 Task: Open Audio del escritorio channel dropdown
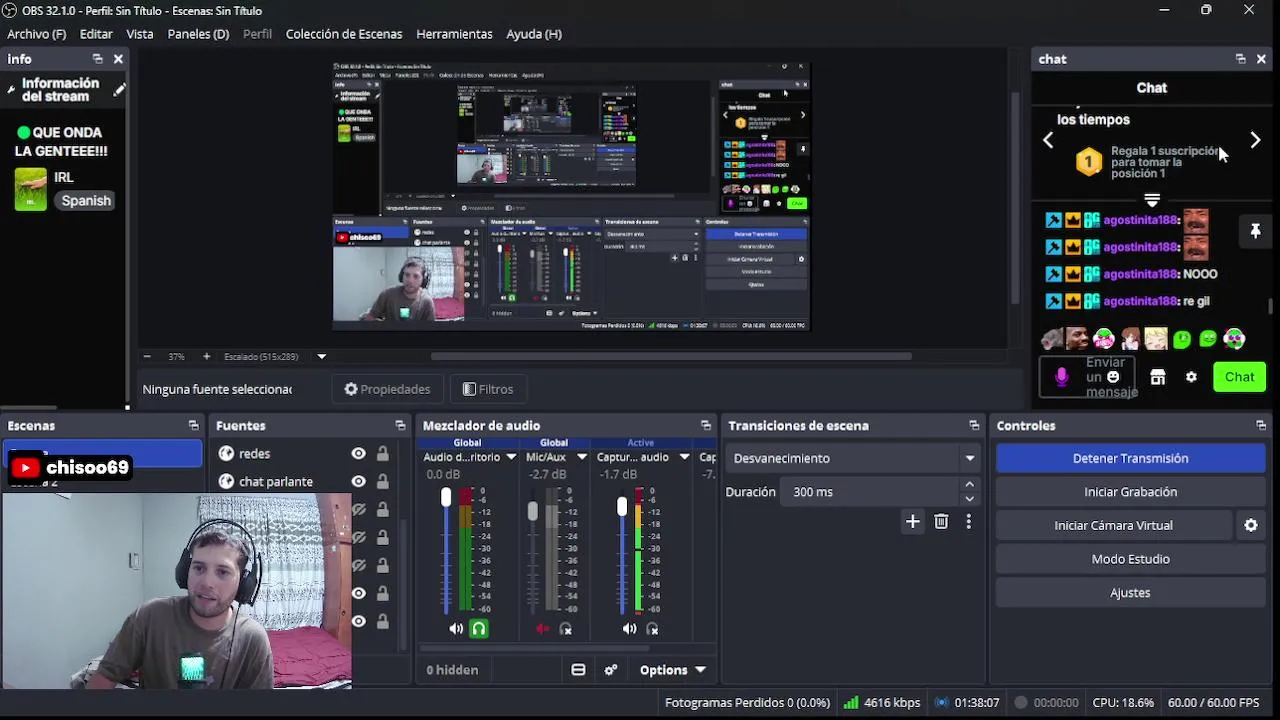pyautogui.click(x=511, y=457)
